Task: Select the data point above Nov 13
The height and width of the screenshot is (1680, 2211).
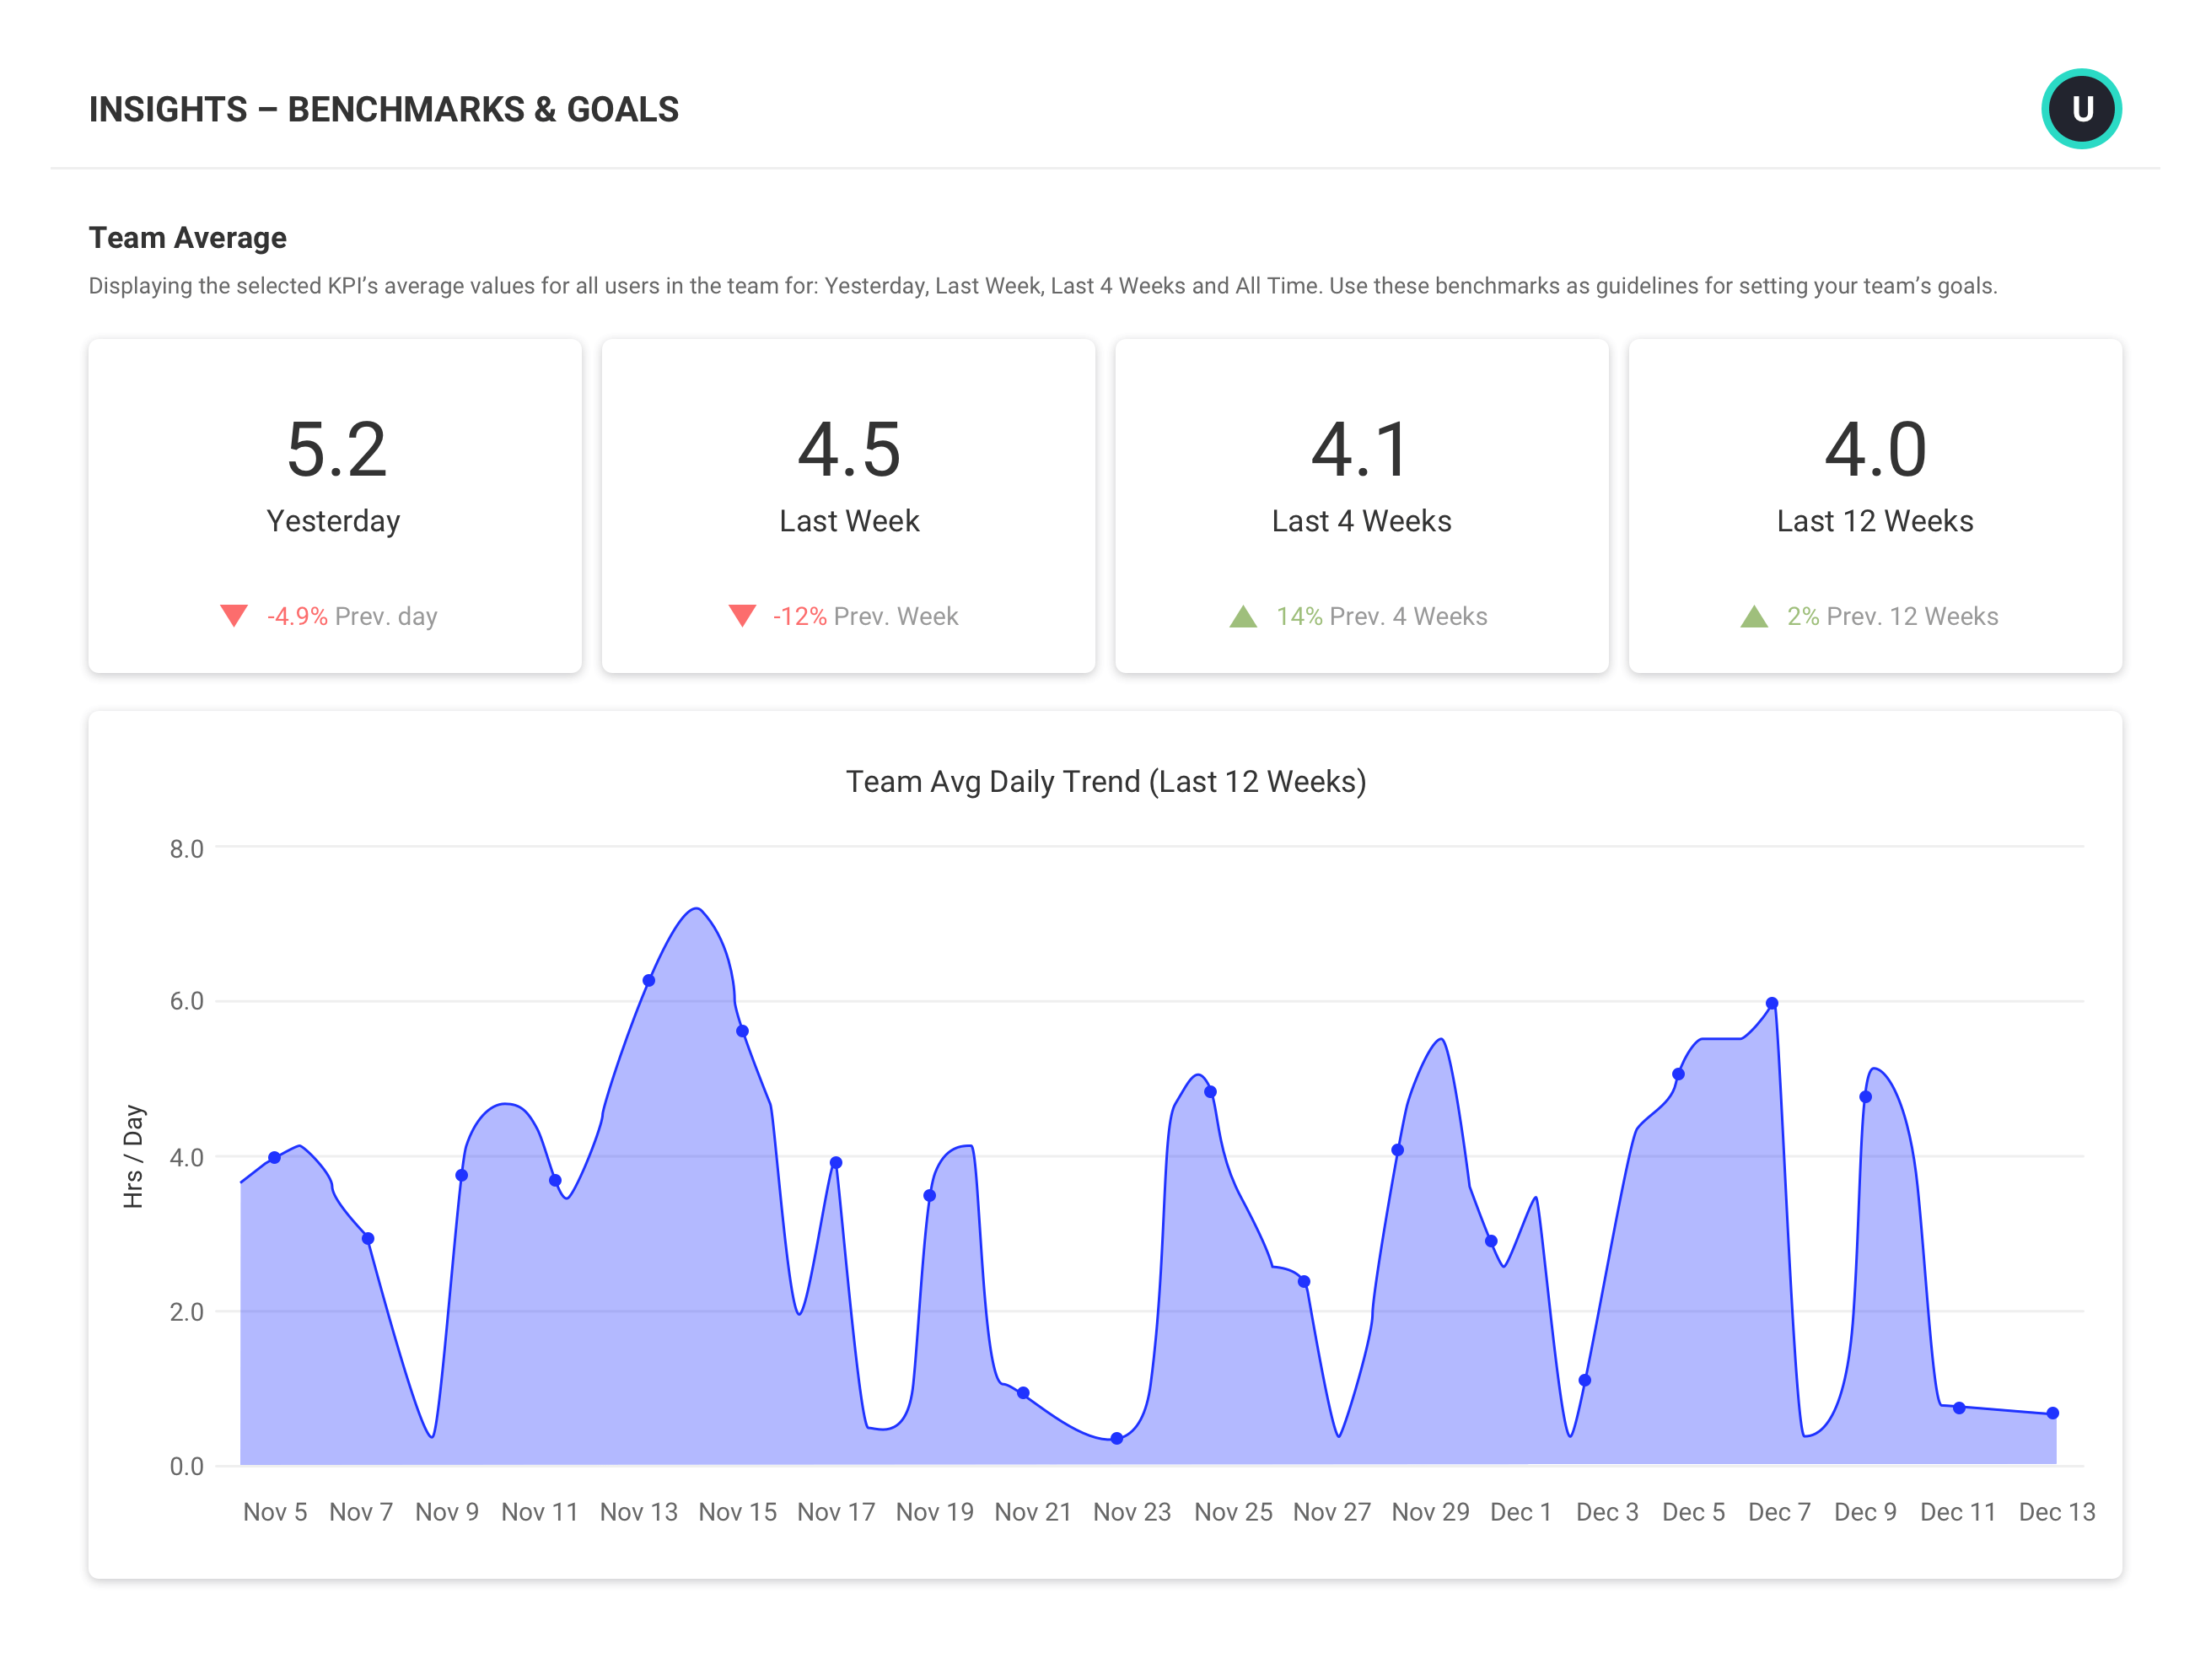Action: 648,981
